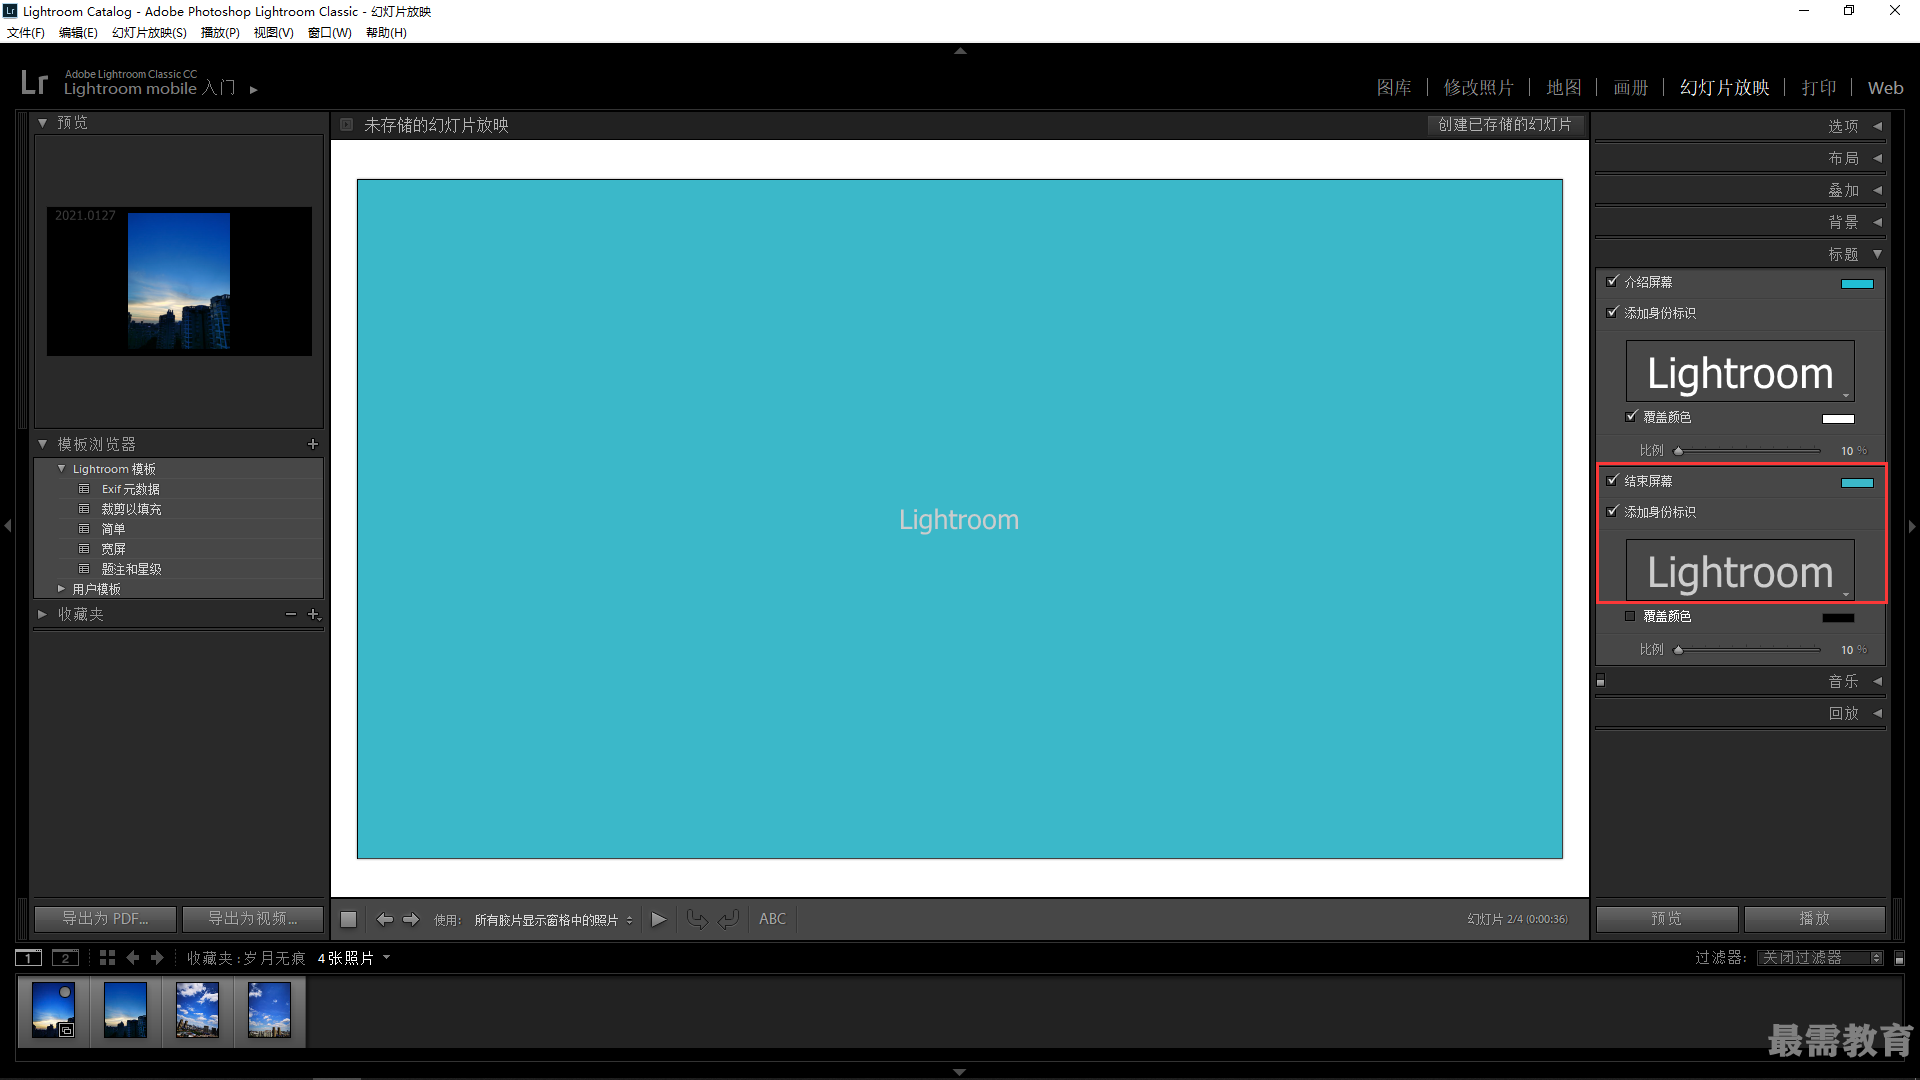
Task: Rotate adornment clockwise icon
Action: click(729, 919)
